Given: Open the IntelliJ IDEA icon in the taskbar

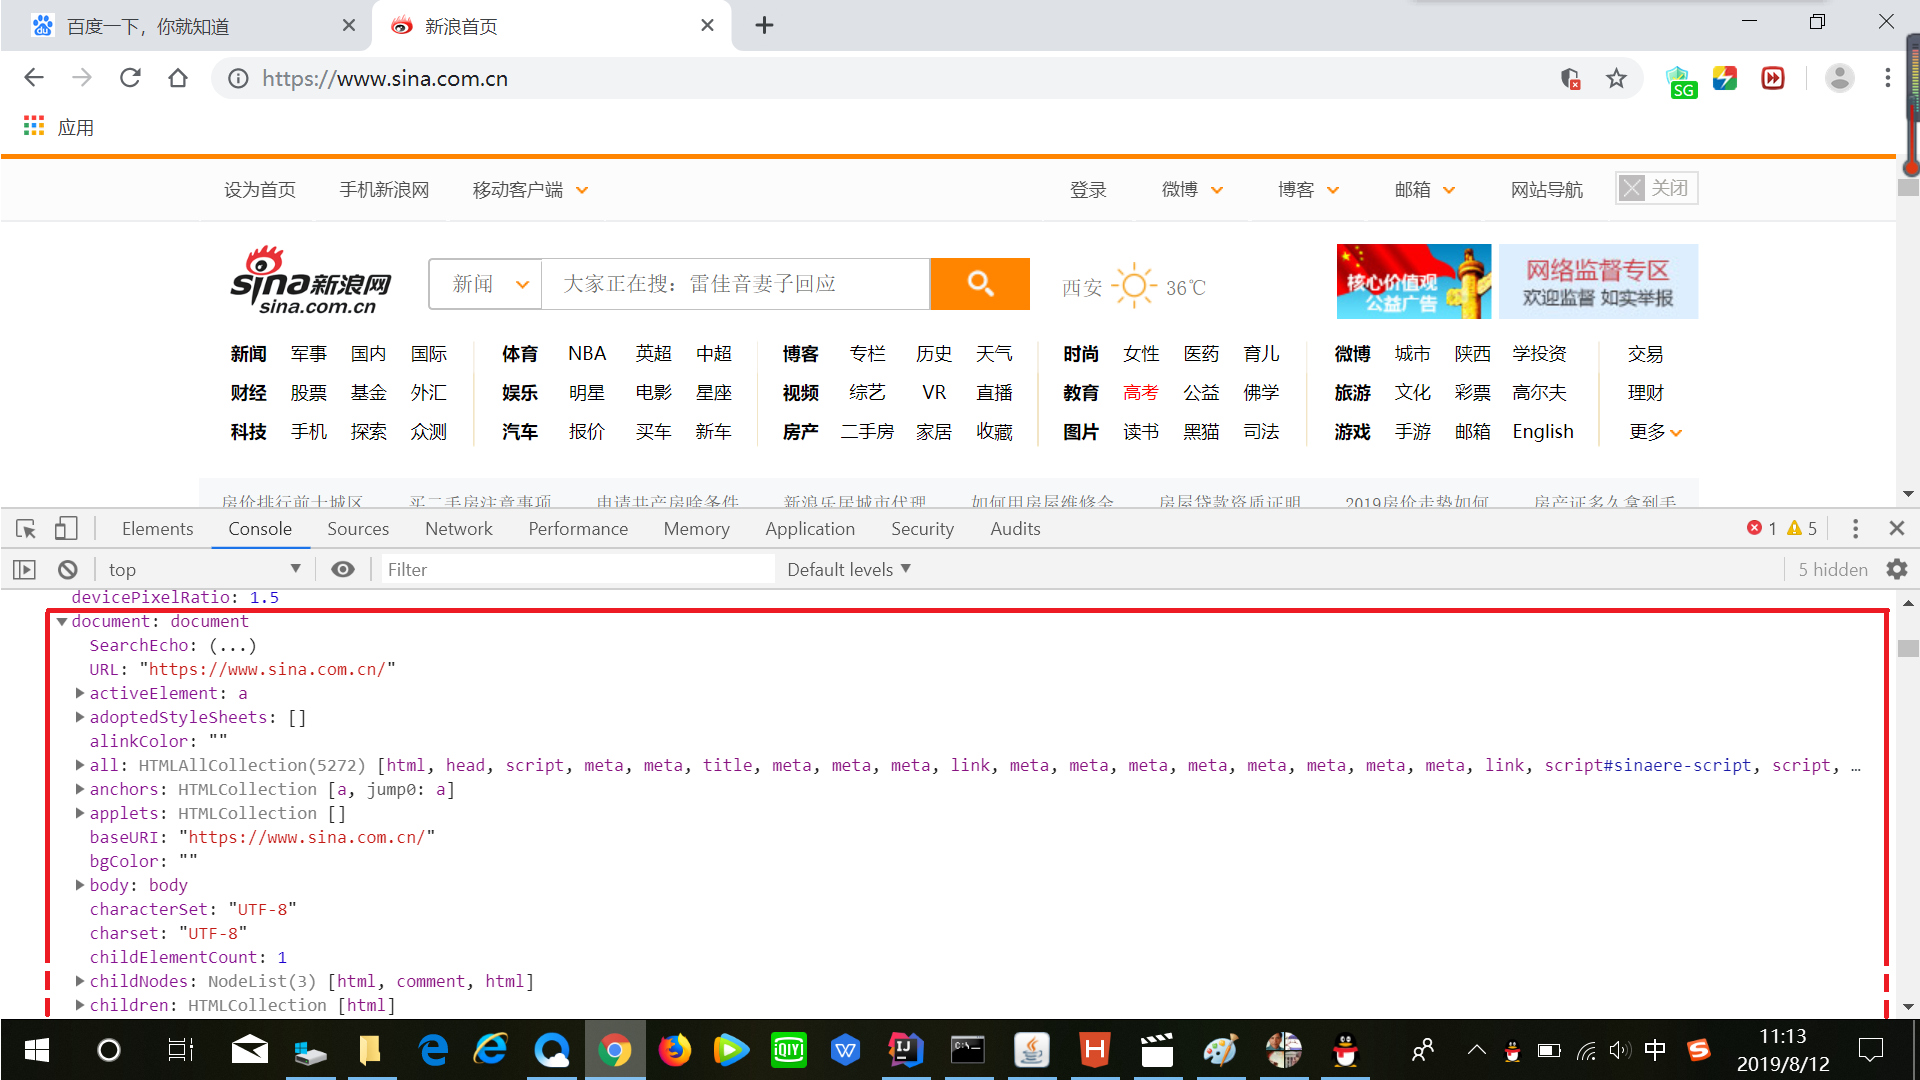Looking at the screenshot, I should (905, 1050).
